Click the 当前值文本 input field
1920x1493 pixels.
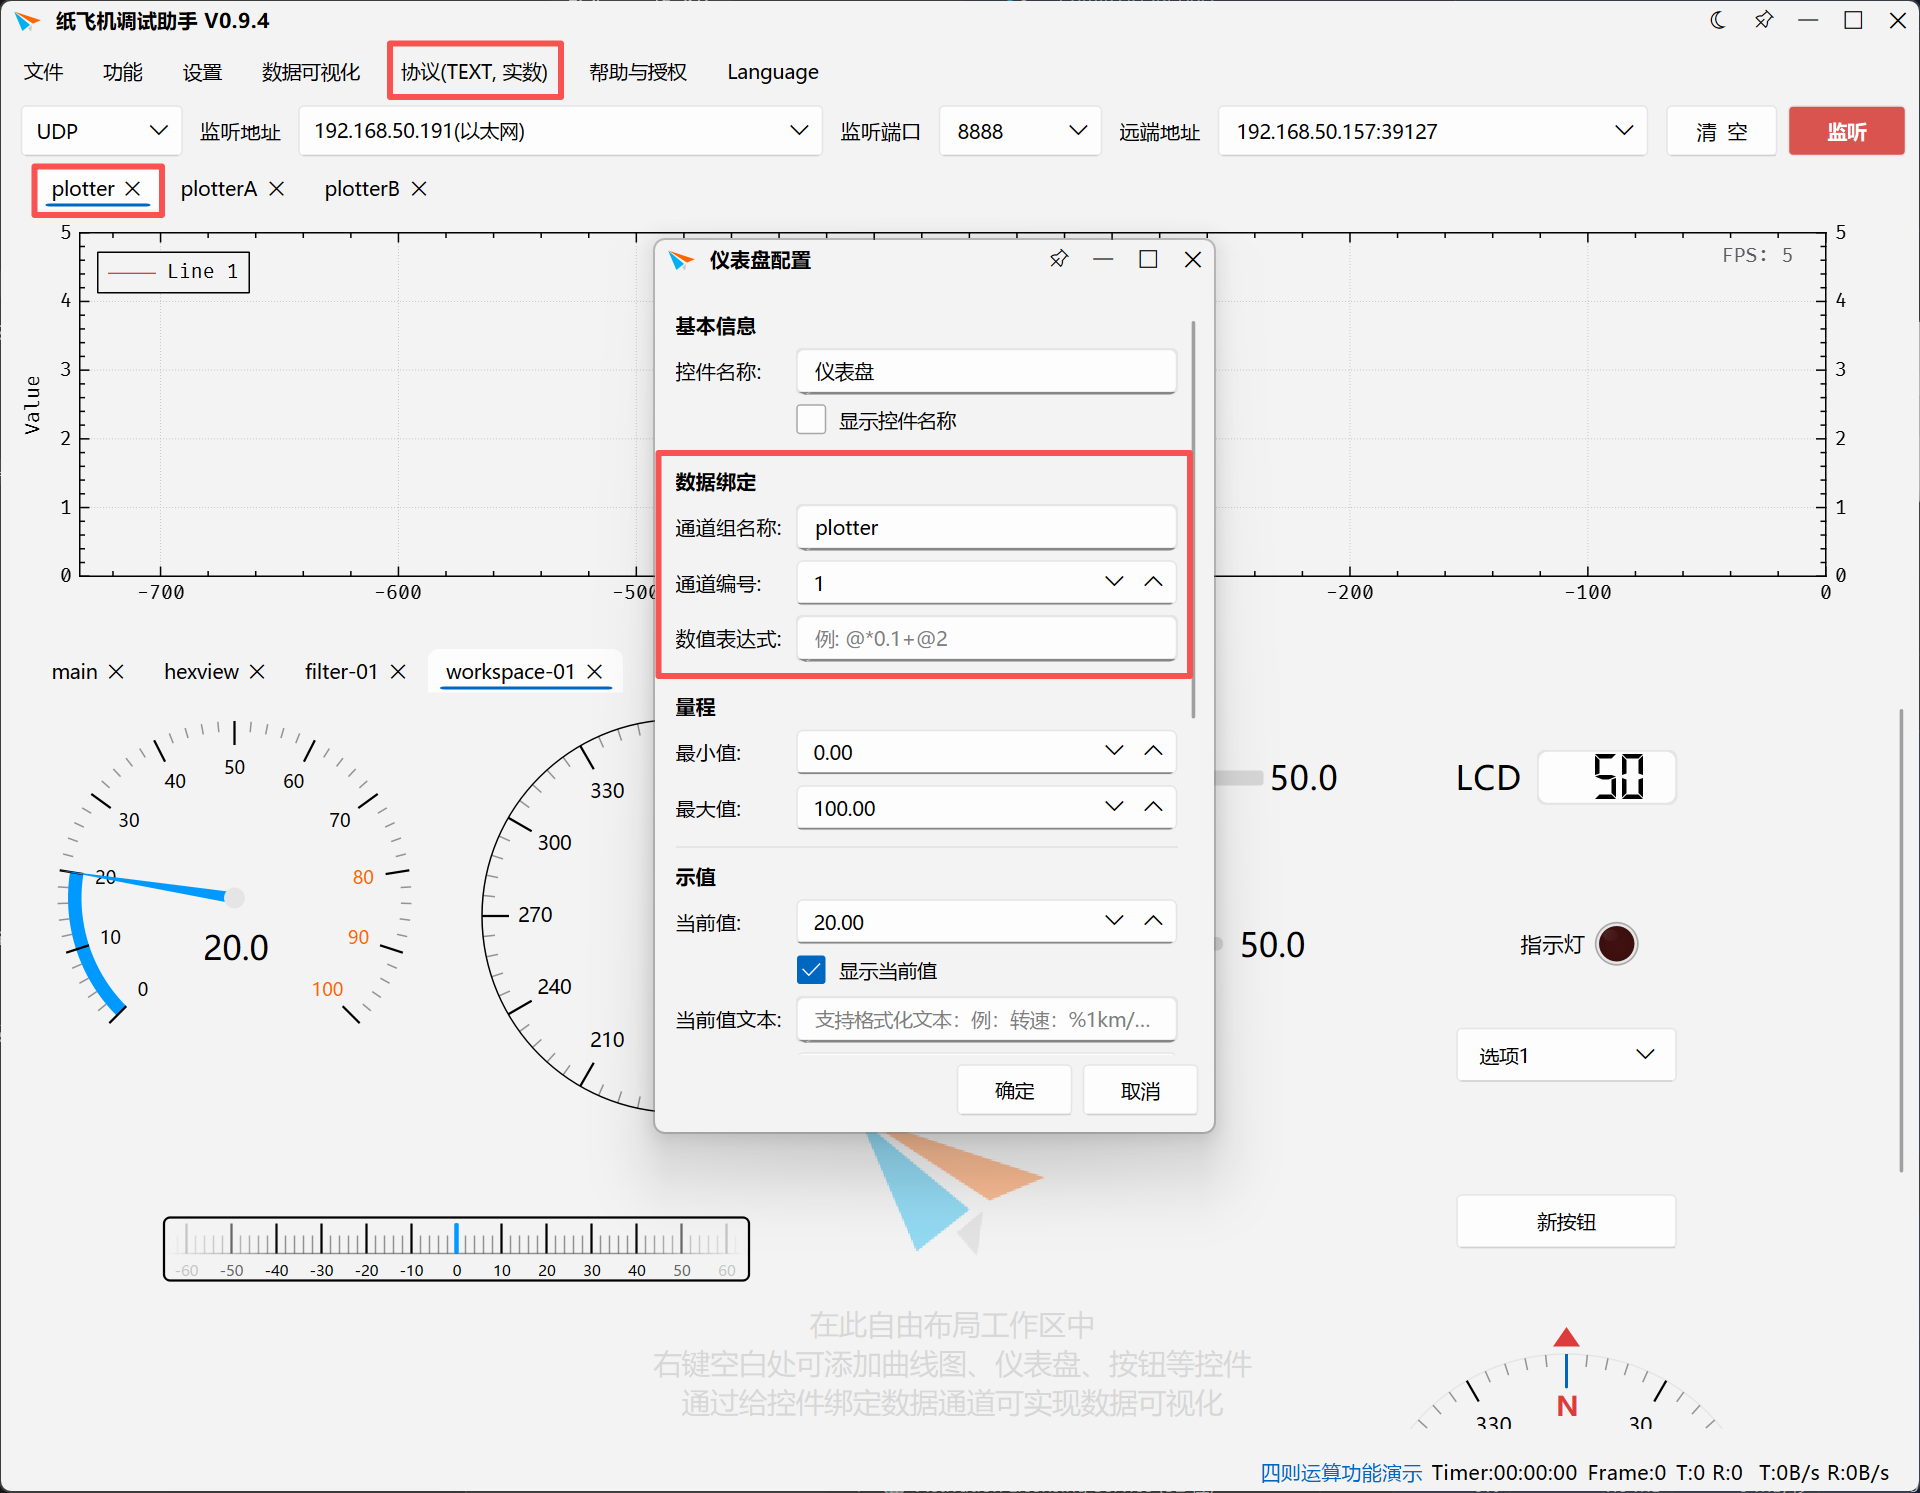(x=986, y=1019)
